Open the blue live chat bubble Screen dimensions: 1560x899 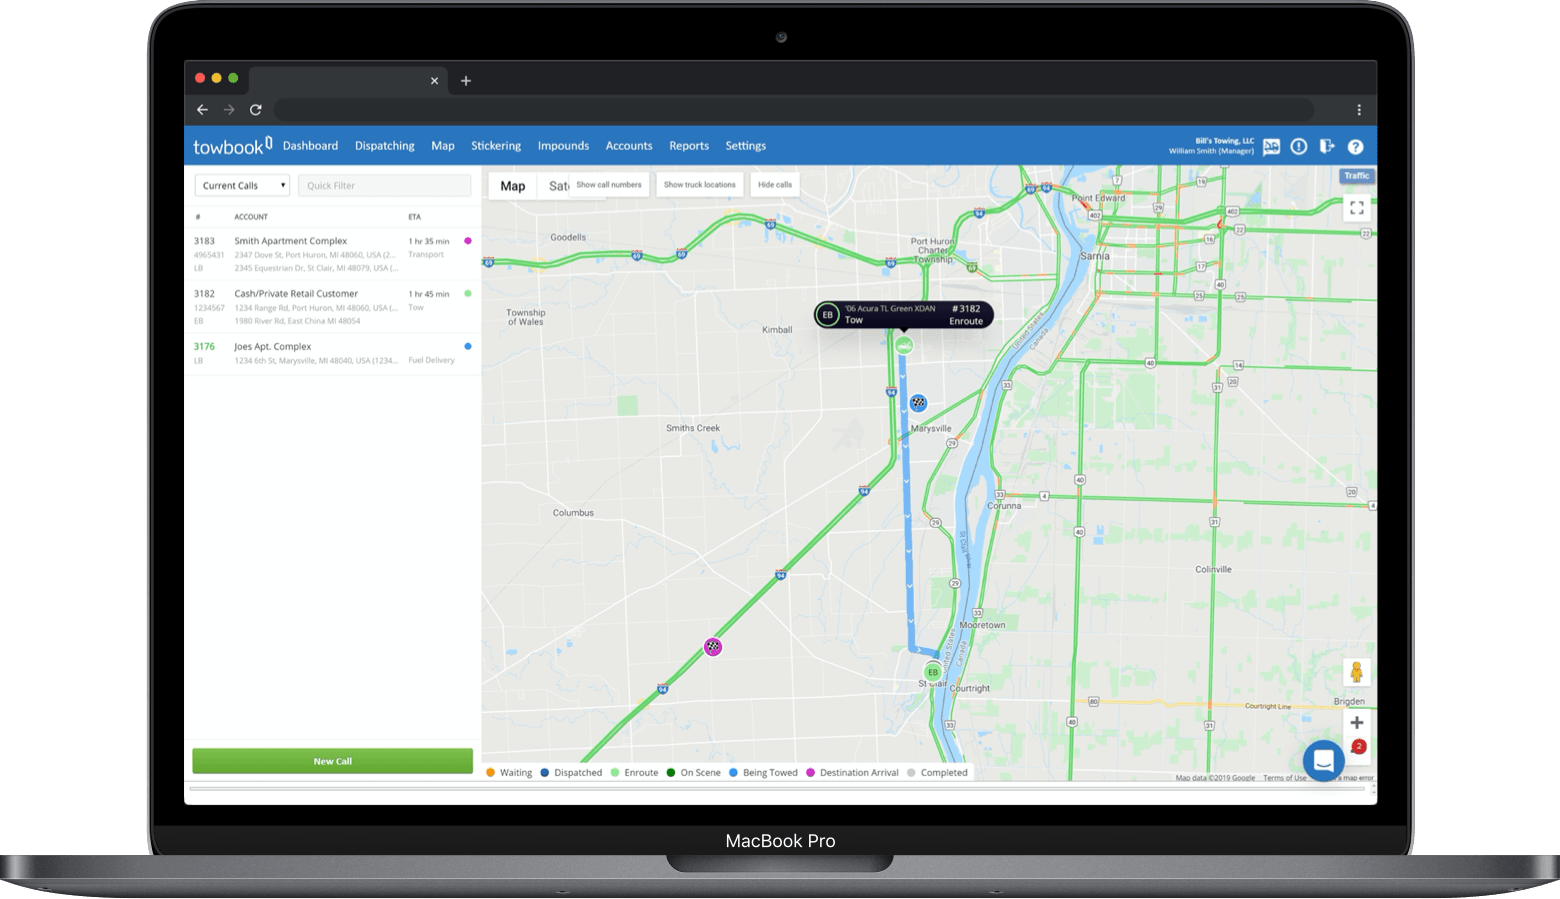pyautogui.click(x=1323, y=761)
